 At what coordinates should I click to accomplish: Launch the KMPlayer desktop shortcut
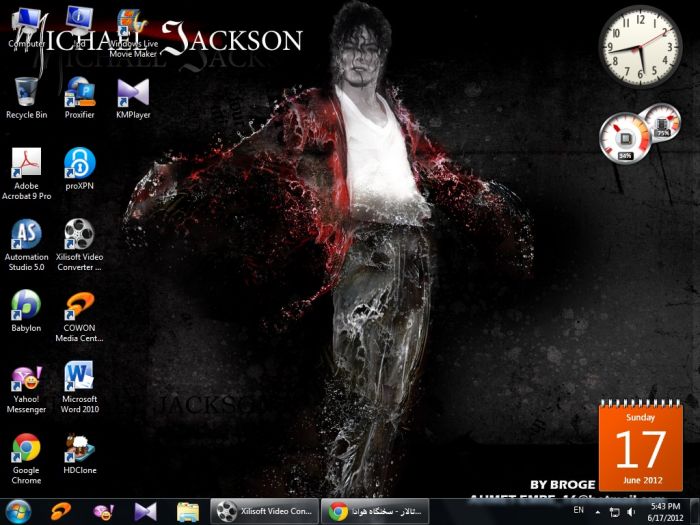pos(133,98)
